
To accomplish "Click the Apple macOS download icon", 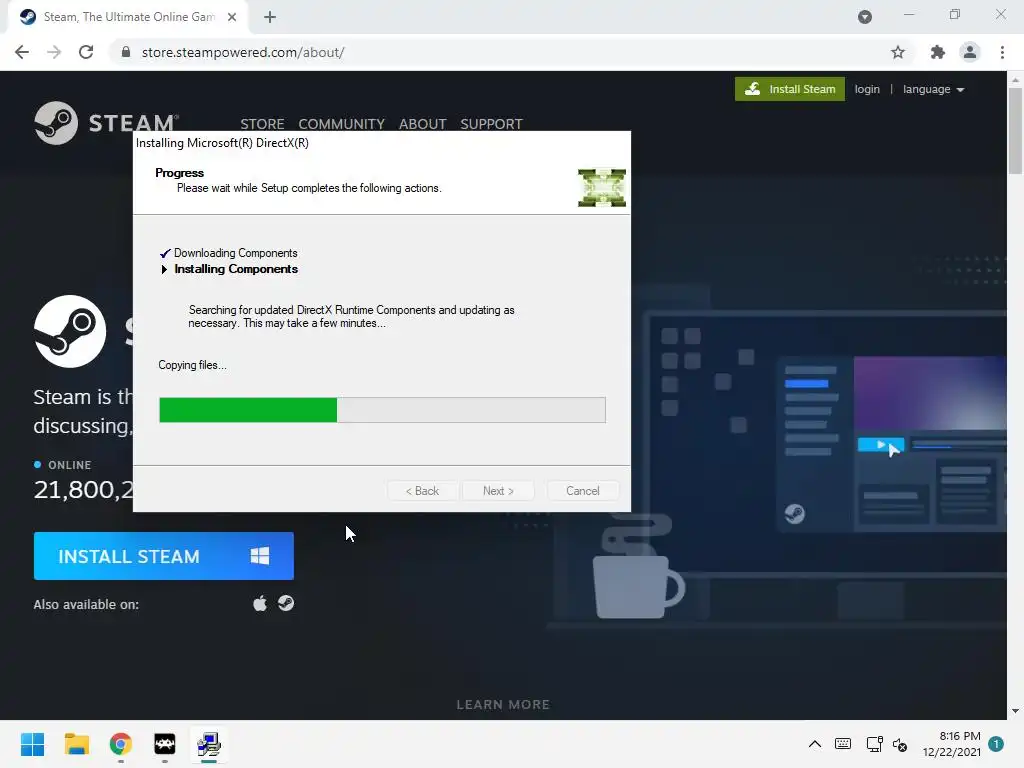I will 260,603.
